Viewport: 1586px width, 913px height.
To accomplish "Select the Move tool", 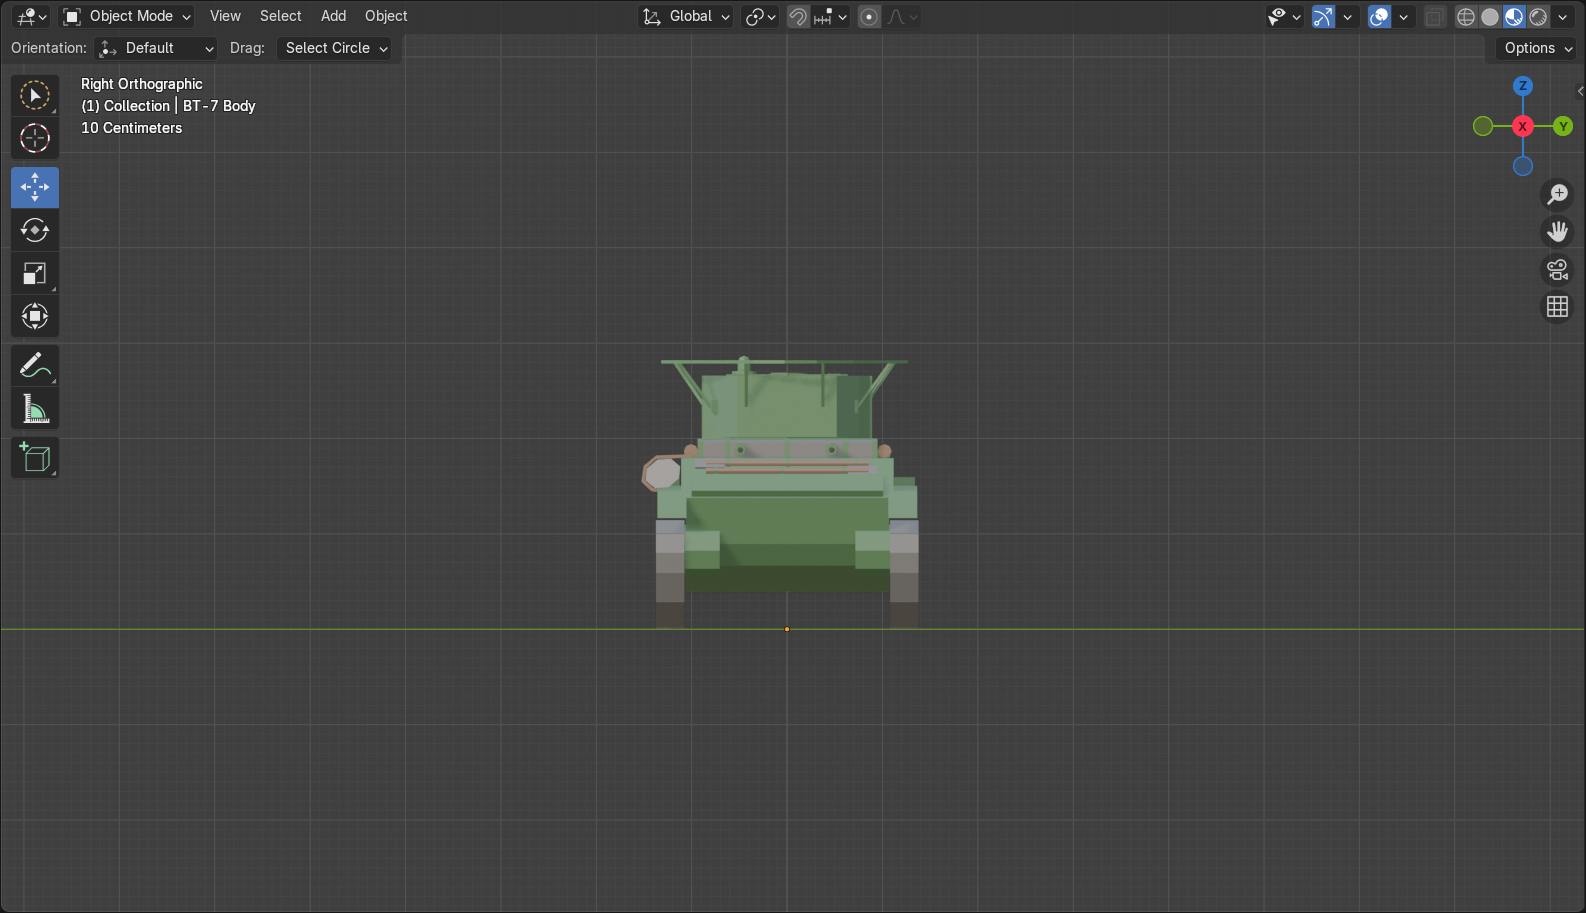I will pyautogui.click(x=35, y=187).
